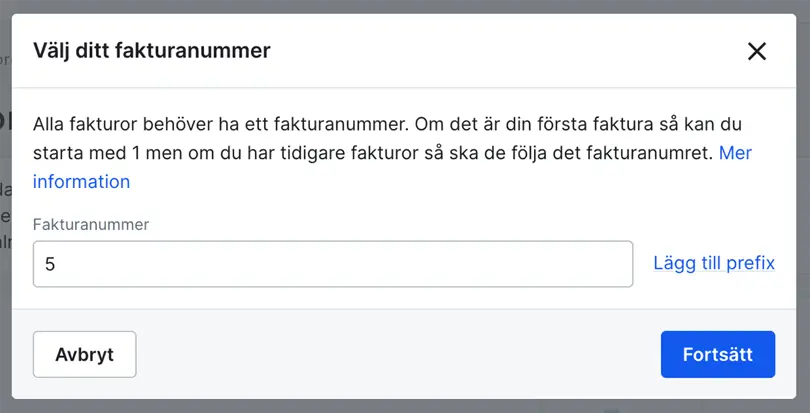810x413 pixels.
Task: Continue with invoice number 5 via Fortsätt
Action: (x=717, y=354)
